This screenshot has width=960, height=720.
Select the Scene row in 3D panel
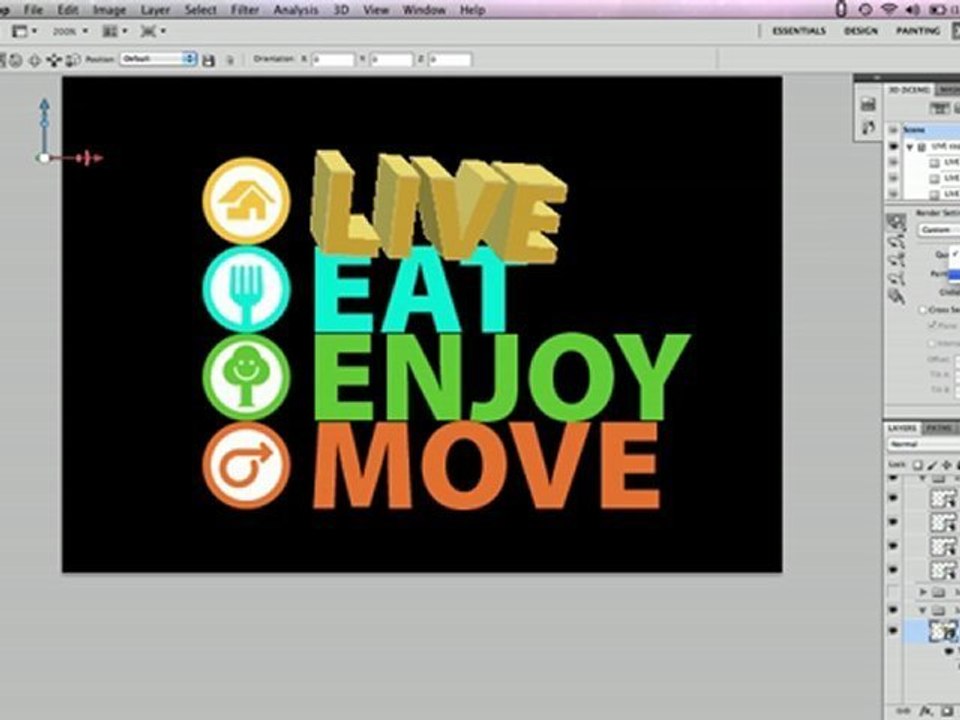click(x=931, y=130)
